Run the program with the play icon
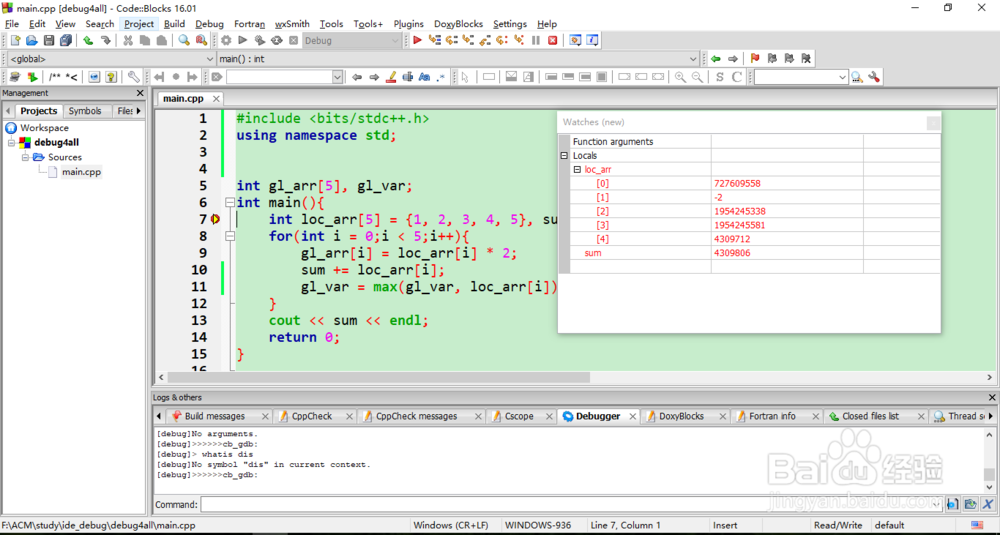The width and height of the screenshot is (1000, 535). click(x=242, y=40)
